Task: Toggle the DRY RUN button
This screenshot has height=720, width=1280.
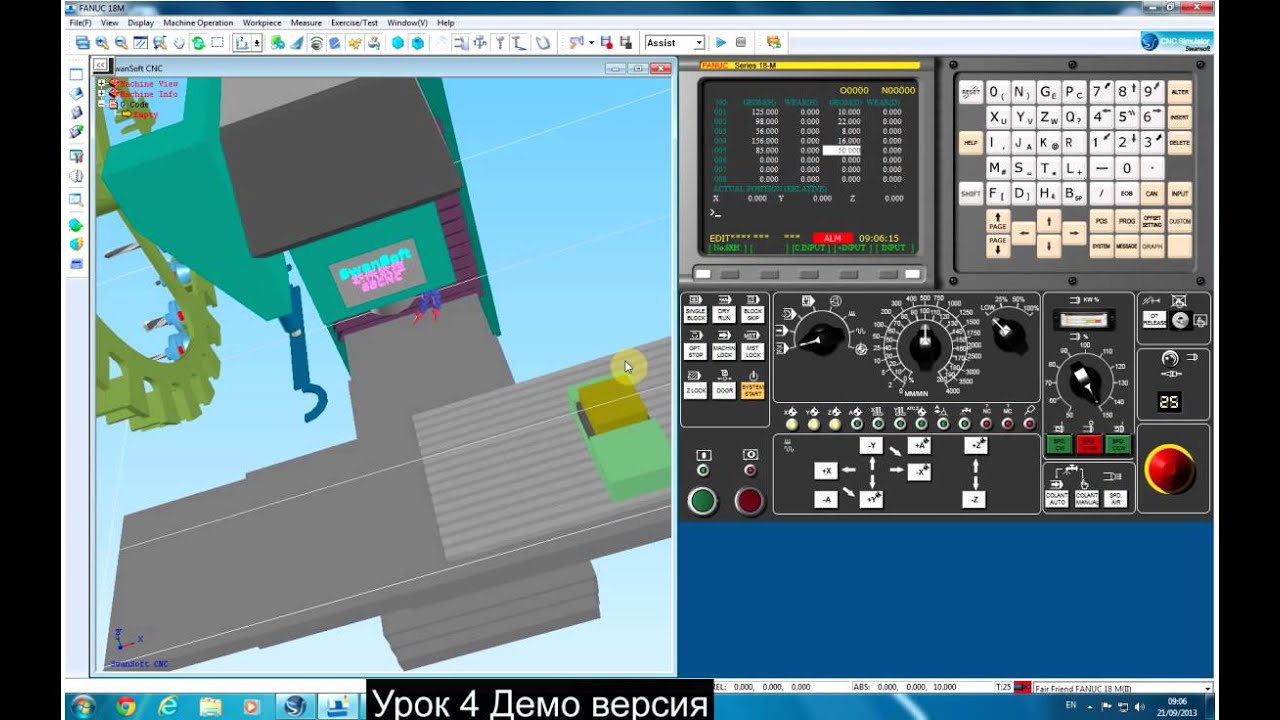Action: [x=724, y=314]
